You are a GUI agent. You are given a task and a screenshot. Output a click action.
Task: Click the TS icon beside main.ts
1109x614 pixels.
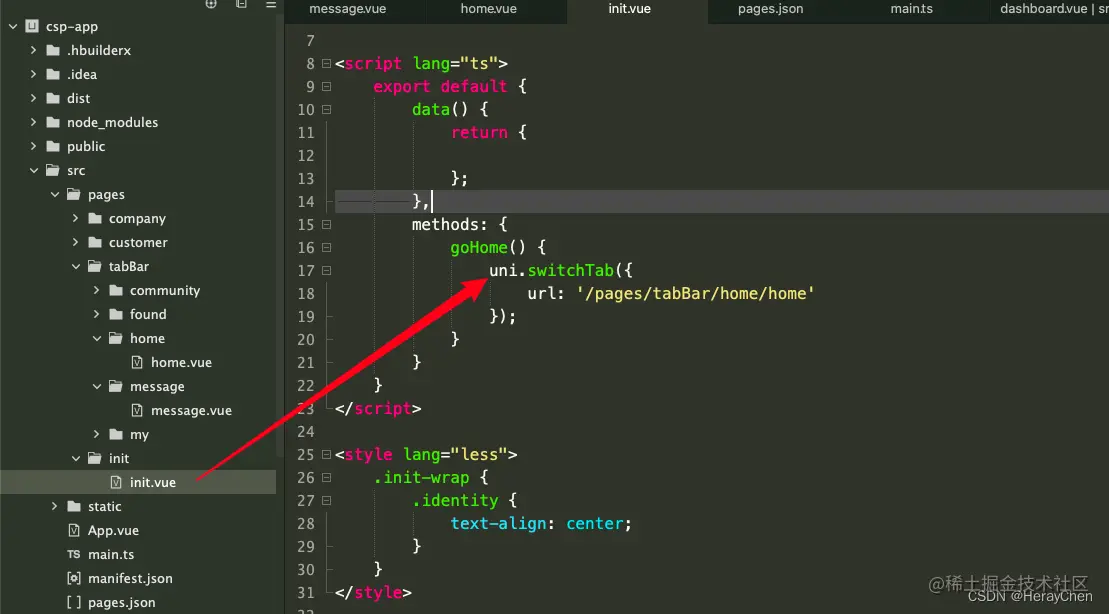click(x=74, y=555)
